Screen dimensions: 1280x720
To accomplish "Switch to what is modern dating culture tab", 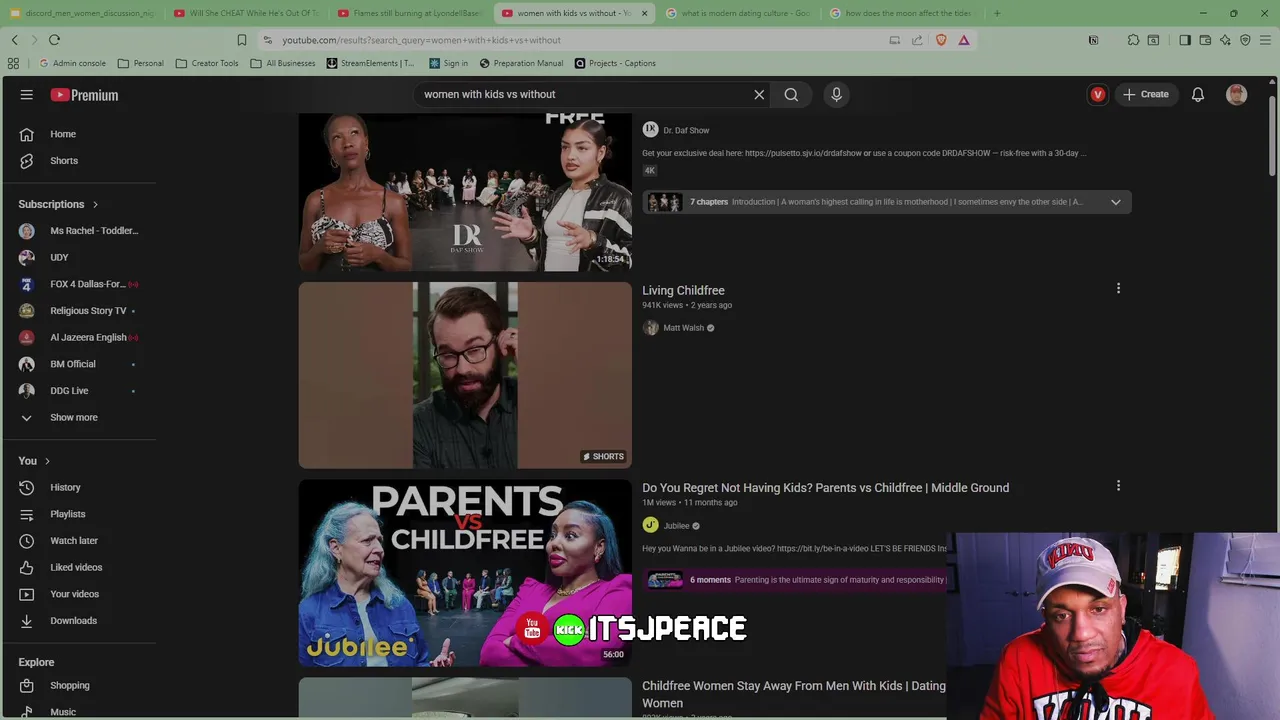I will [x=738, y=13].
